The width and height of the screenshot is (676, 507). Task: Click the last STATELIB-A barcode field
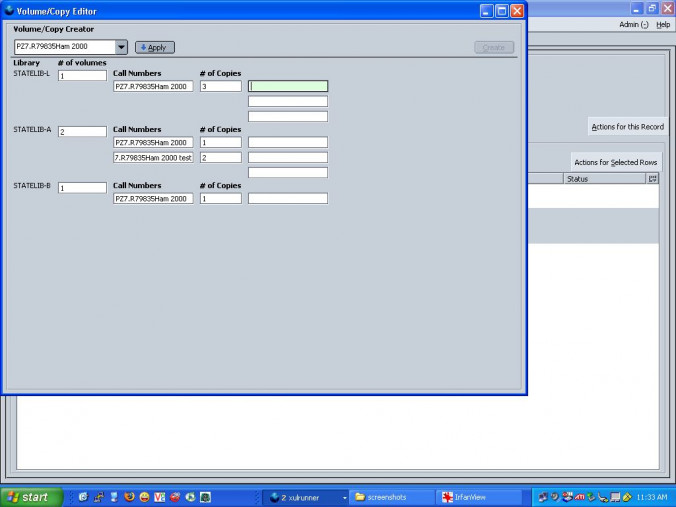tap(288, 172)
